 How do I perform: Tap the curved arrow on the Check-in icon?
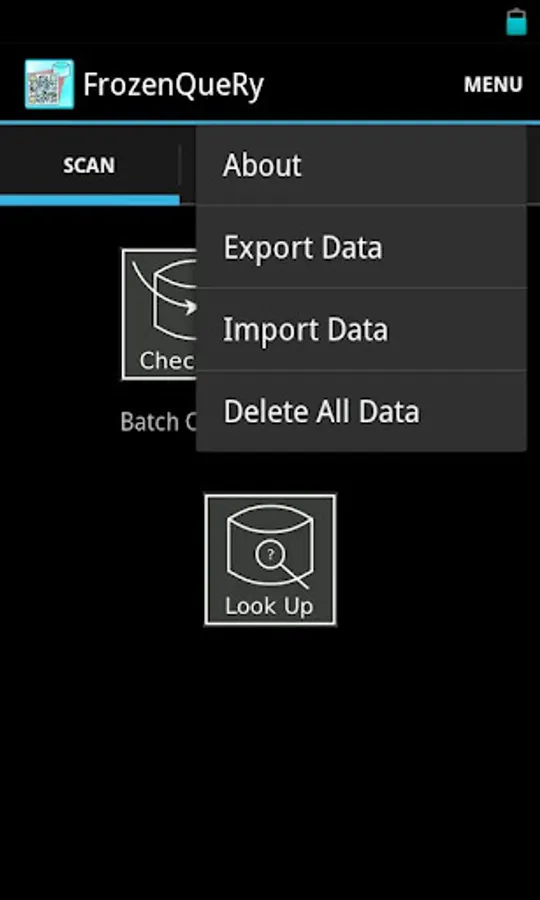(165, 289)
